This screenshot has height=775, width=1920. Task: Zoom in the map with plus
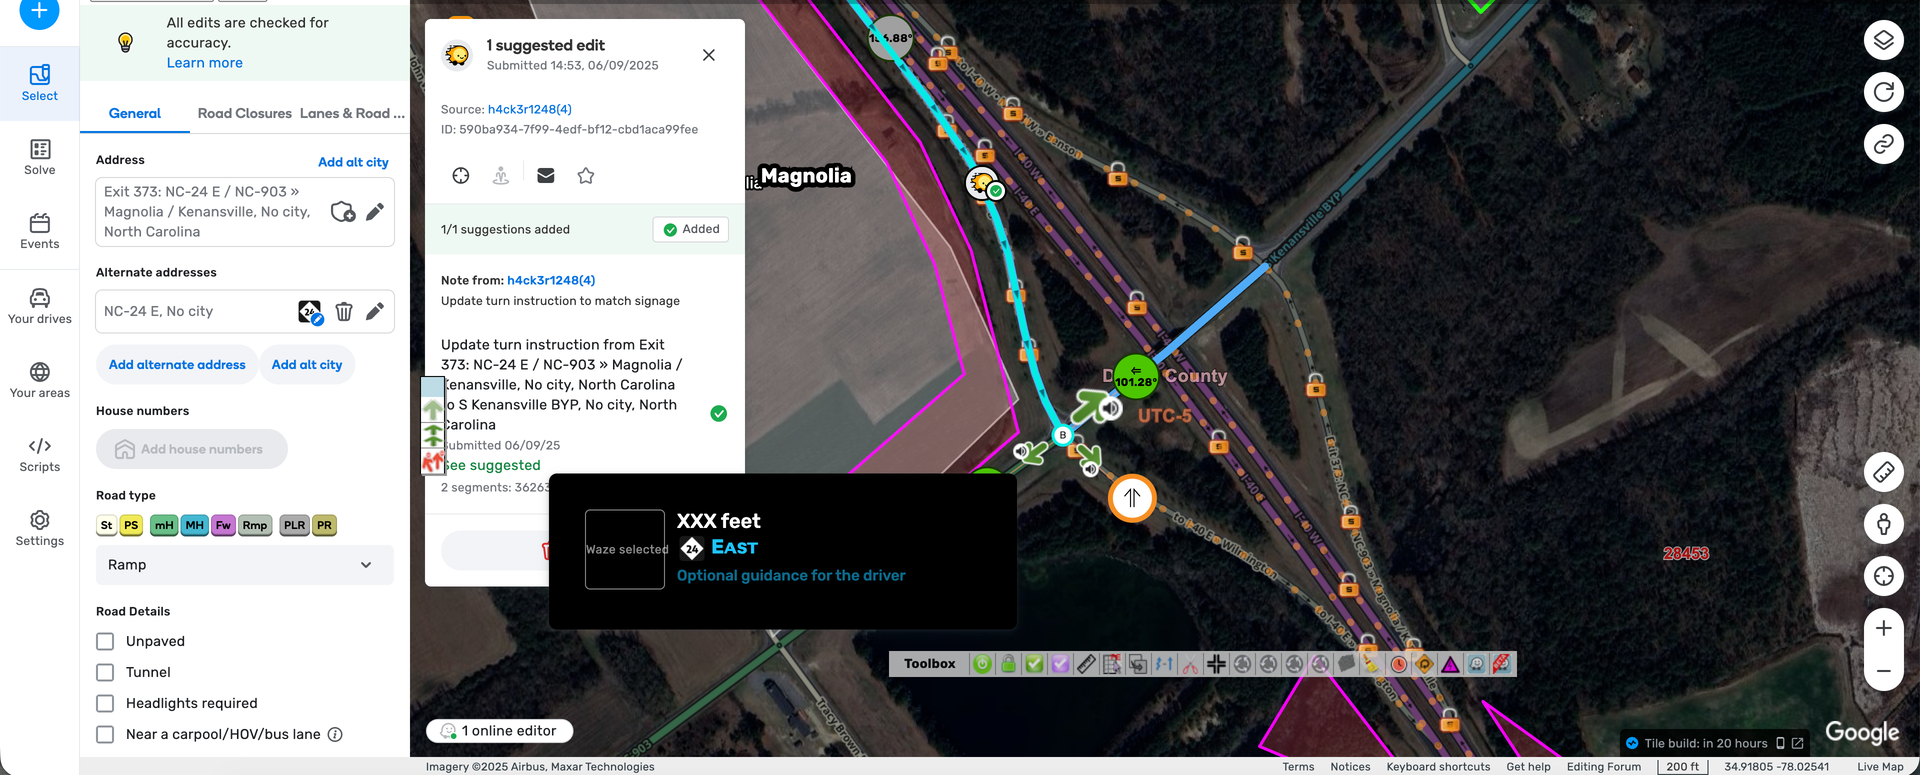coord(1883,628)
